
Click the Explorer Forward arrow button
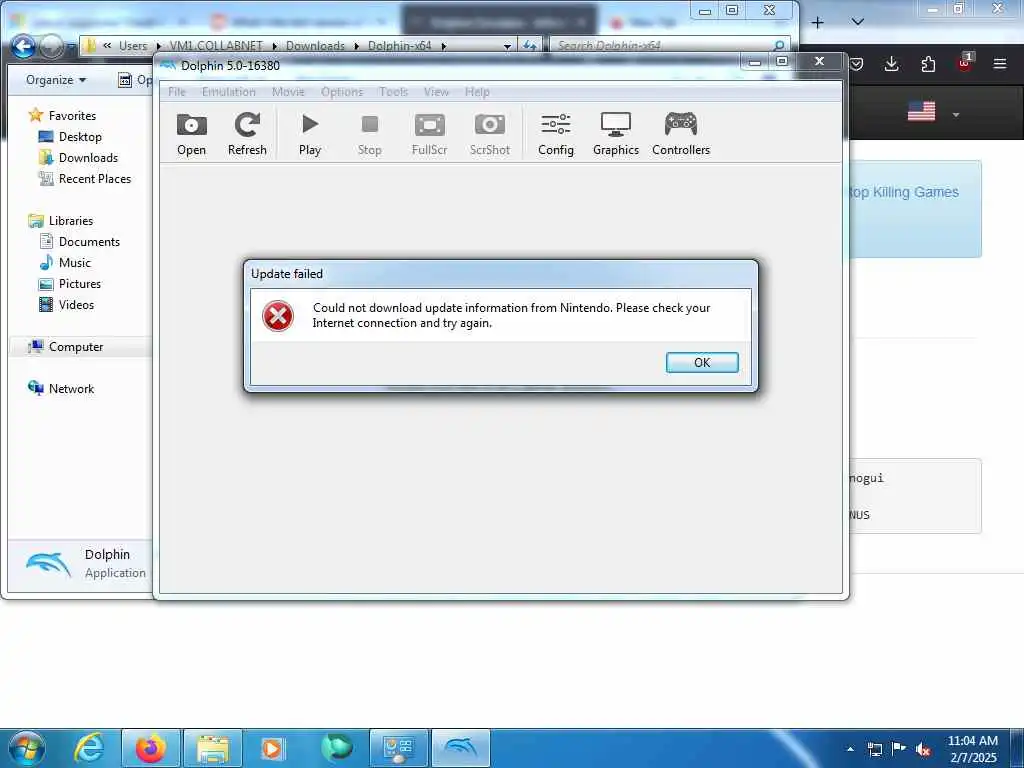[51, 46]
